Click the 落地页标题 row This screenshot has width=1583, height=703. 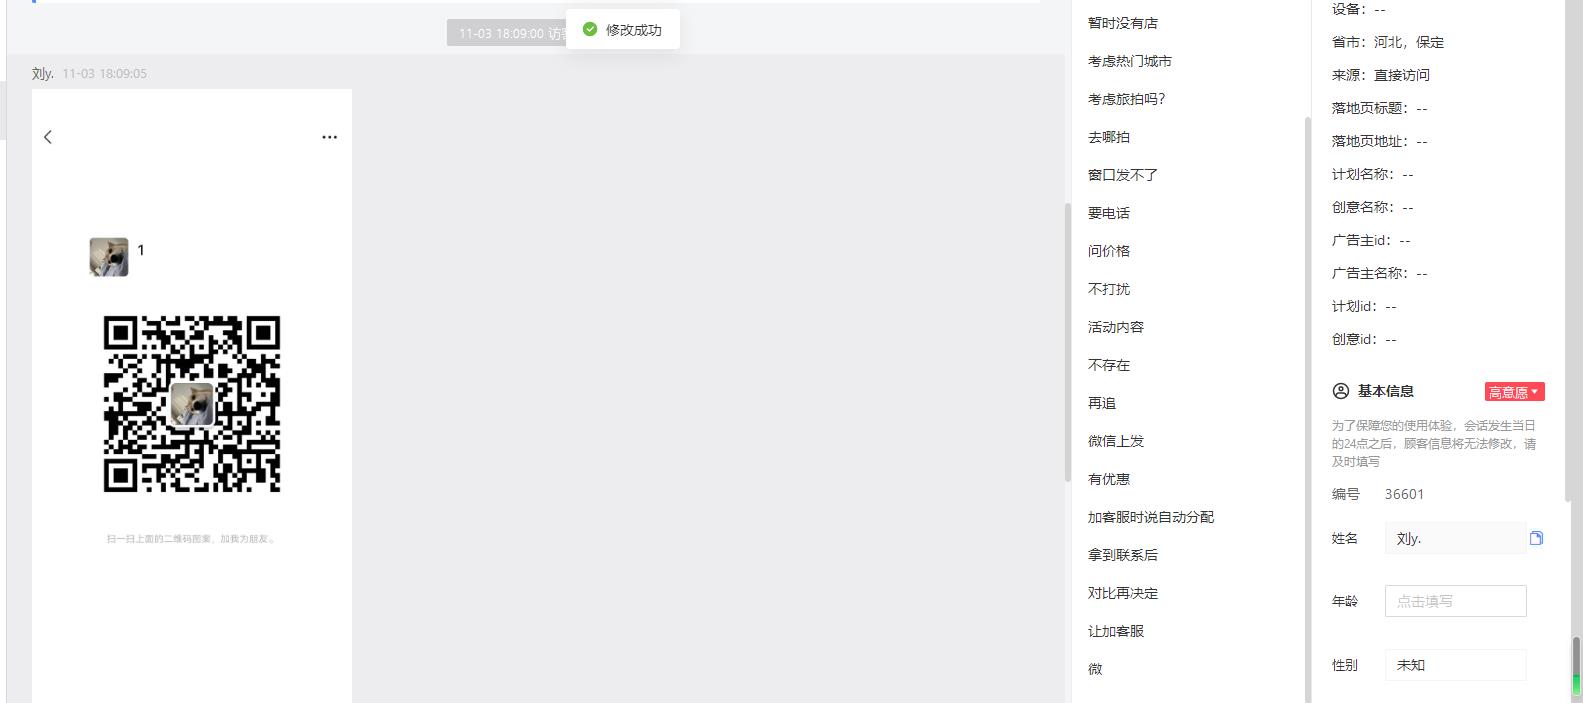[1380, 108]
